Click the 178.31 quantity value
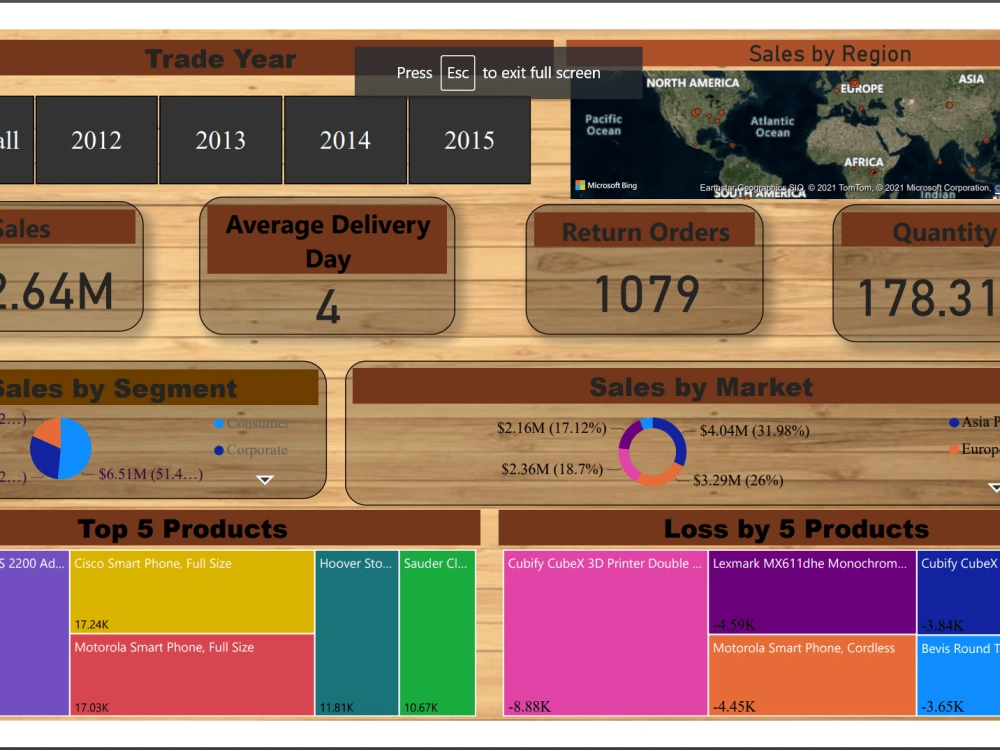The width and height of the screenshot is (1000, 750). (929, 298)
